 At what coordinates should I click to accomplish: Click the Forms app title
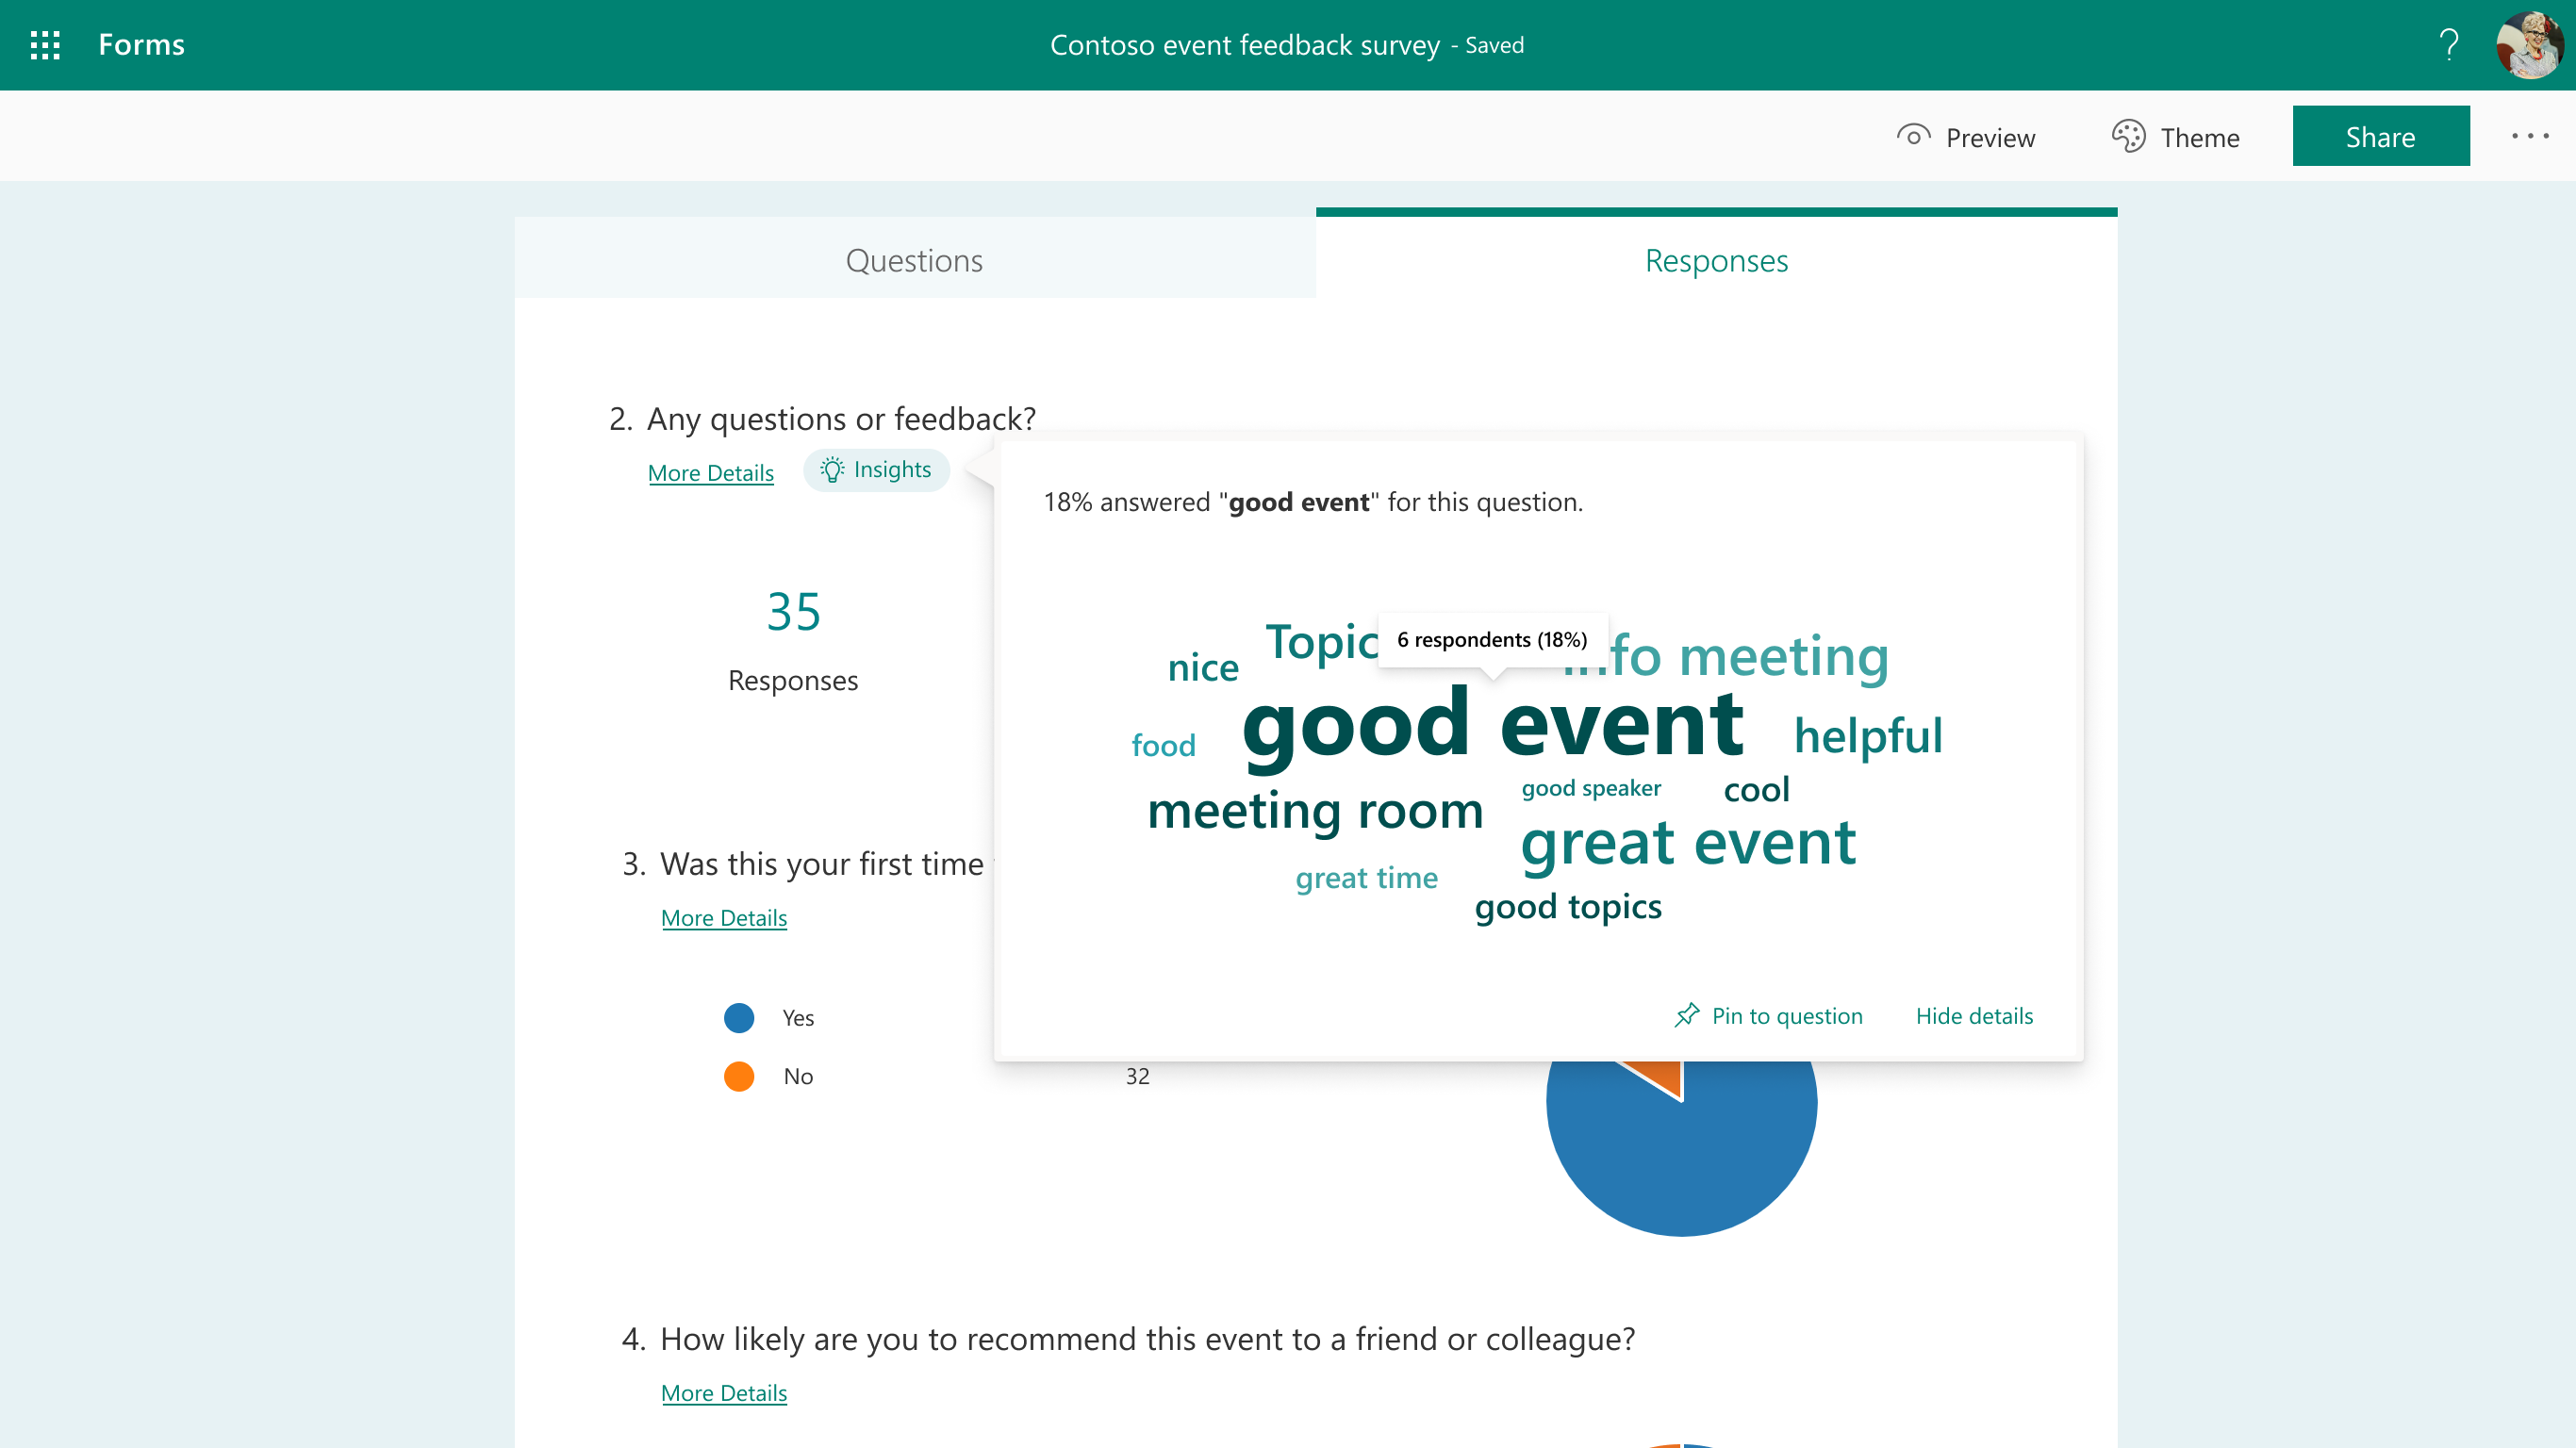pyautogui.click(x=141, y=45)
